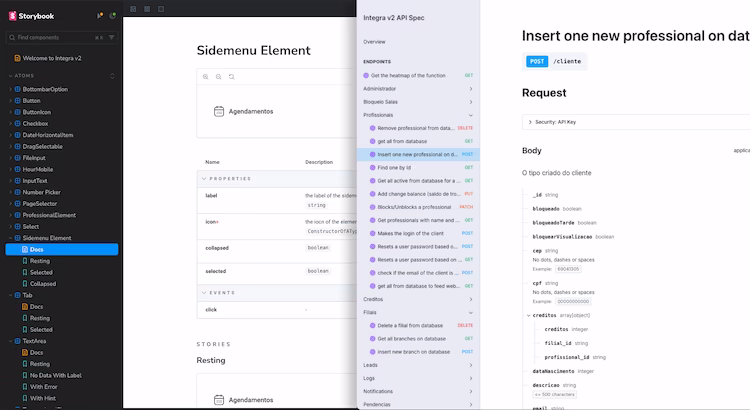
Task: Click the zoom in icon in preview toolbar
Action: (206, 77)
